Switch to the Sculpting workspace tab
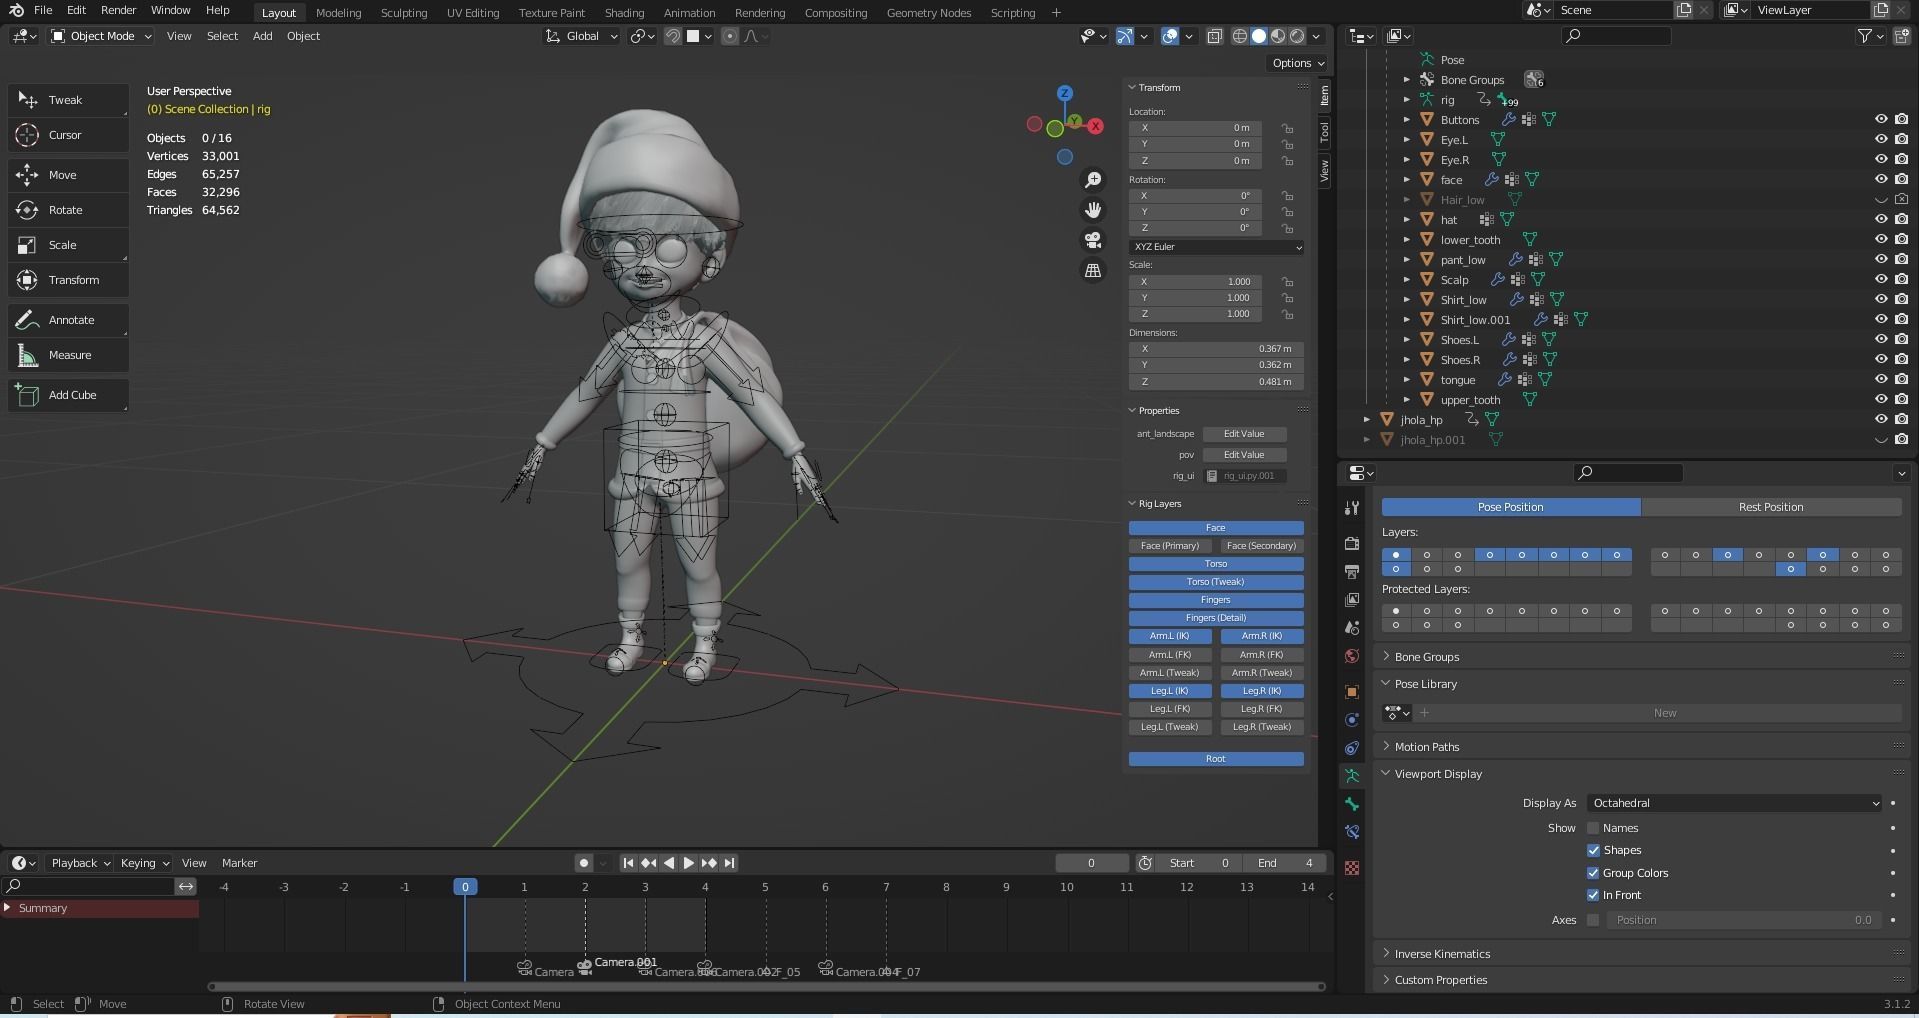 404,13
